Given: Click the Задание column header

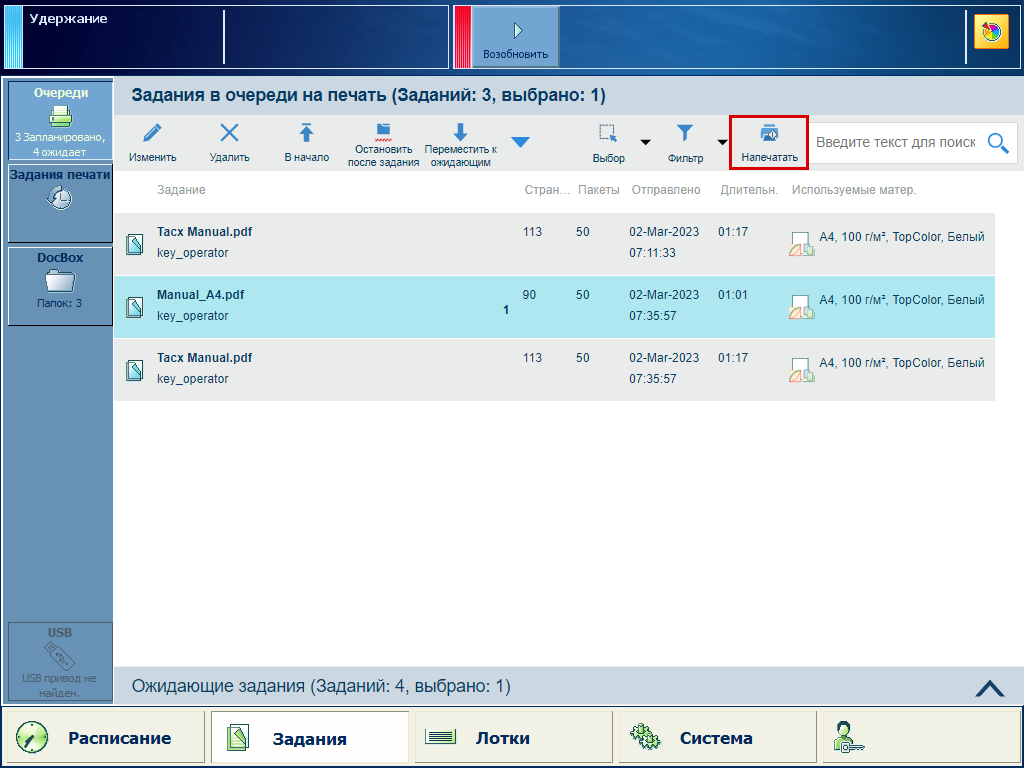Looking at the screenshot, I should 181,190.
